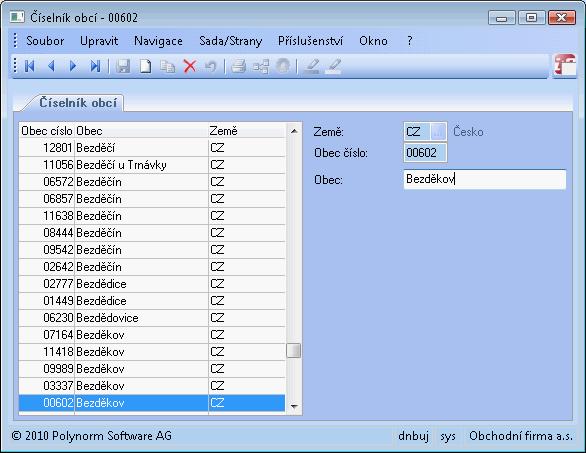The image size is (586, 453).
Task: Open the Země lookup button beside CZ
Action: pyautogui.click(x=438, y=132)
